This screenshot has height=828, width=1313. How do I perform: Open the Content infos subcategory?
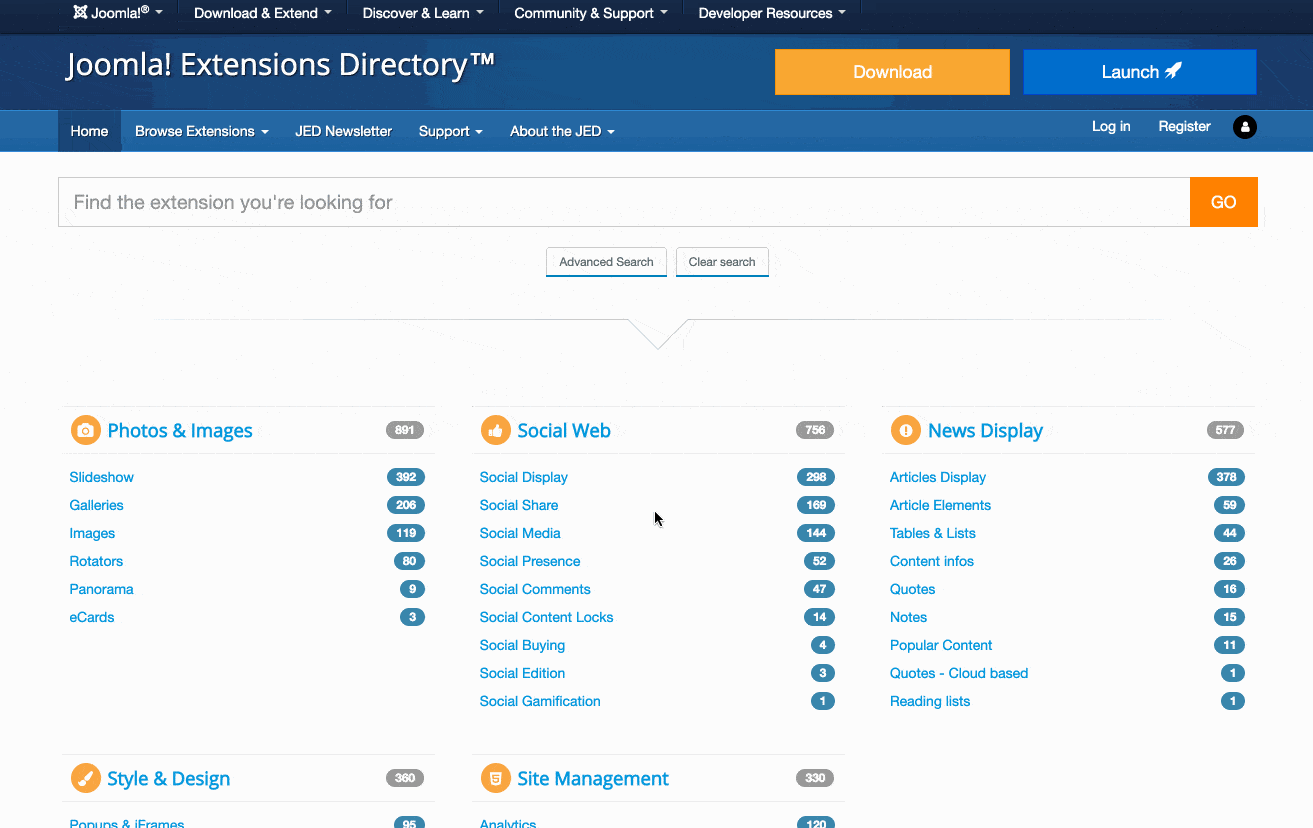(932, 561)
